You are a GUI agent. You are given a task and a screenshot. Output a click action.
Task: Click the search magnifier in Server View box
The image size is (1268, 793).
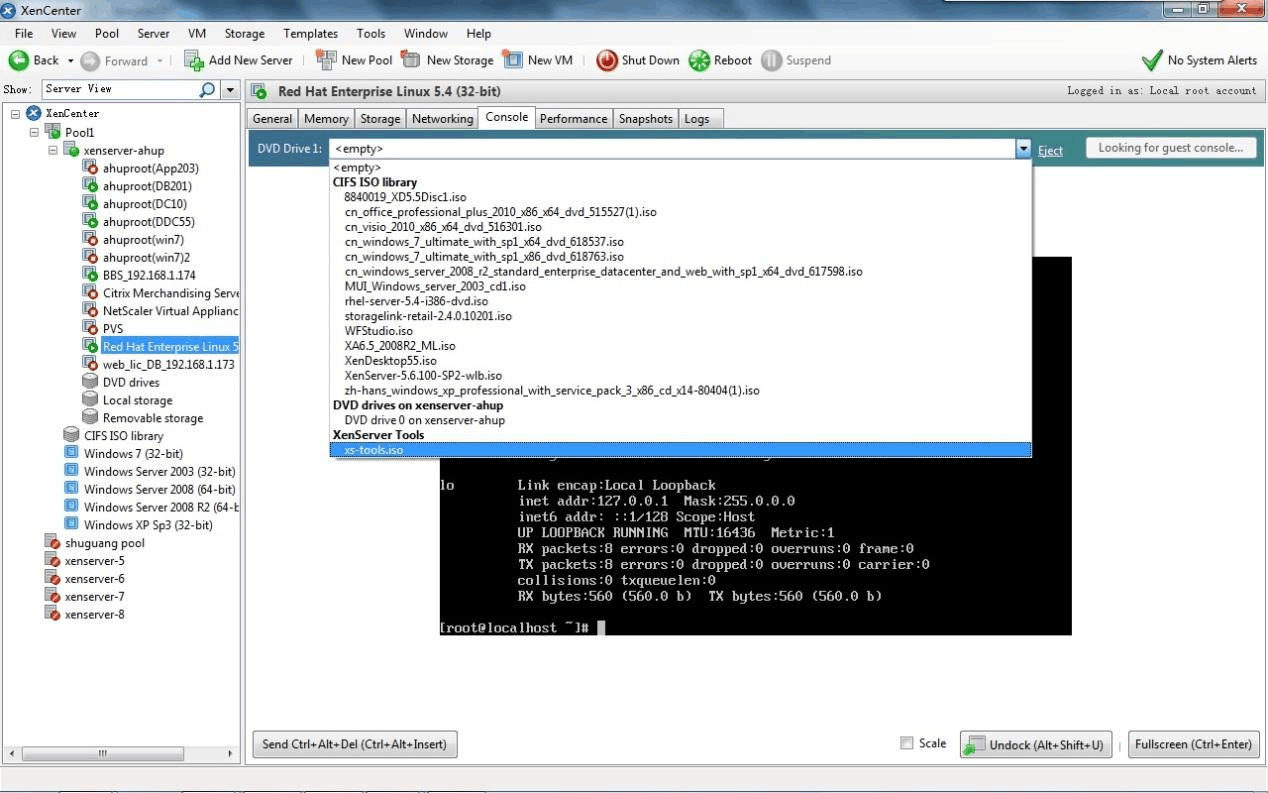click(207, 90)
